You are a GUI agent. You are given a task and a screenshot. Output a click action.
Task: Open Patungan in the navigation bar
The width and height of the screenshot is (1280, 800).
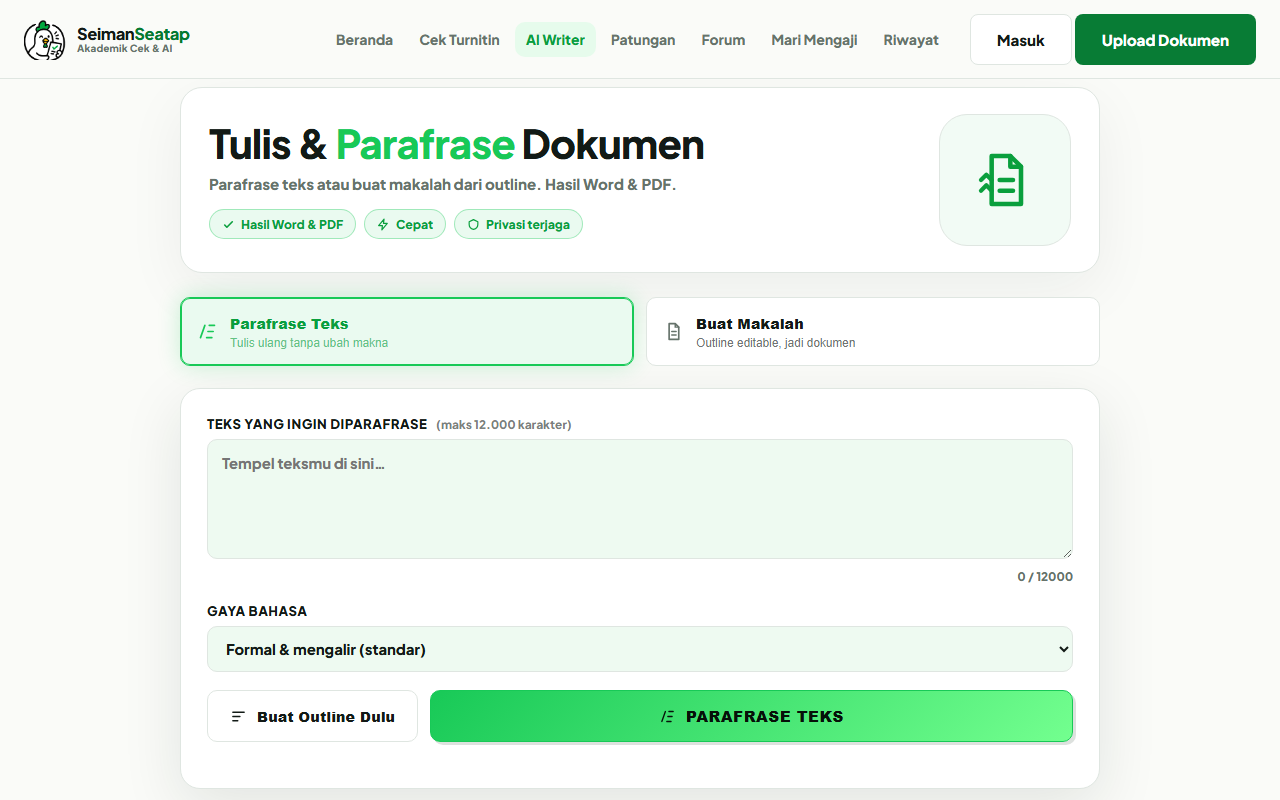coord(643,40)
